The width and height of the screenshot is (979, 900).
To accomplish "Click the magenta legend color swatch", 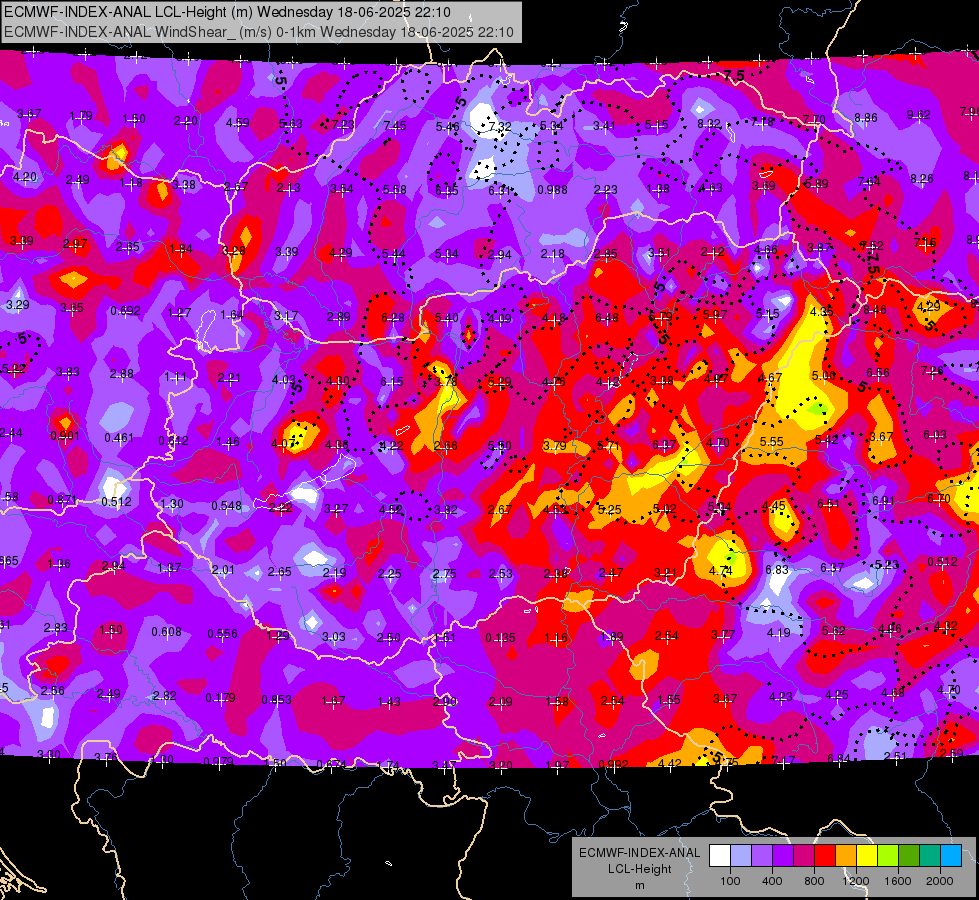I will (804, 855).
